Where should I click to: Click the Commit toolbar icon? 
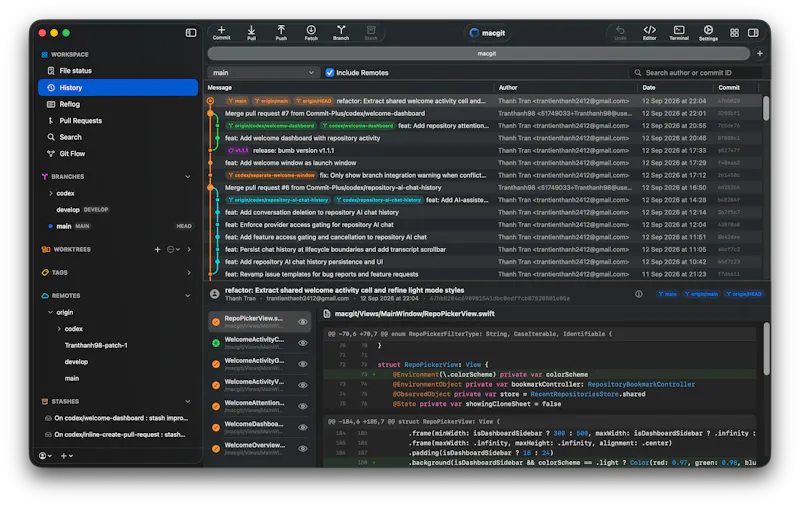click(221, 33)
